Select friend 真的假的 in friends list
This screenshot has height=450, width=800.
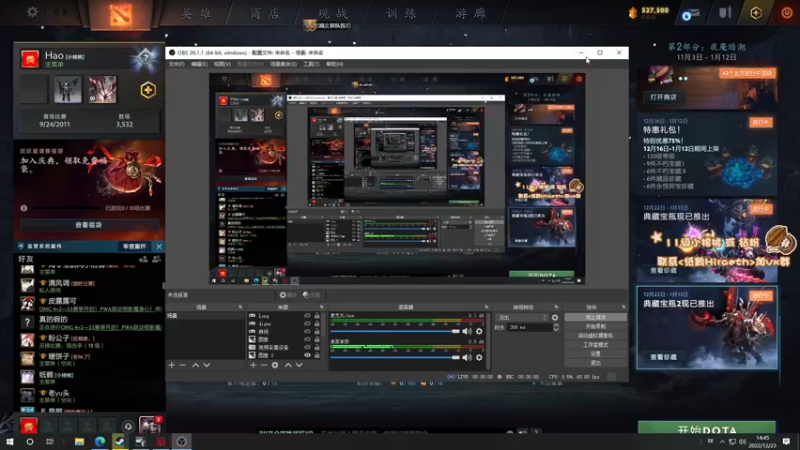(90, 322)
